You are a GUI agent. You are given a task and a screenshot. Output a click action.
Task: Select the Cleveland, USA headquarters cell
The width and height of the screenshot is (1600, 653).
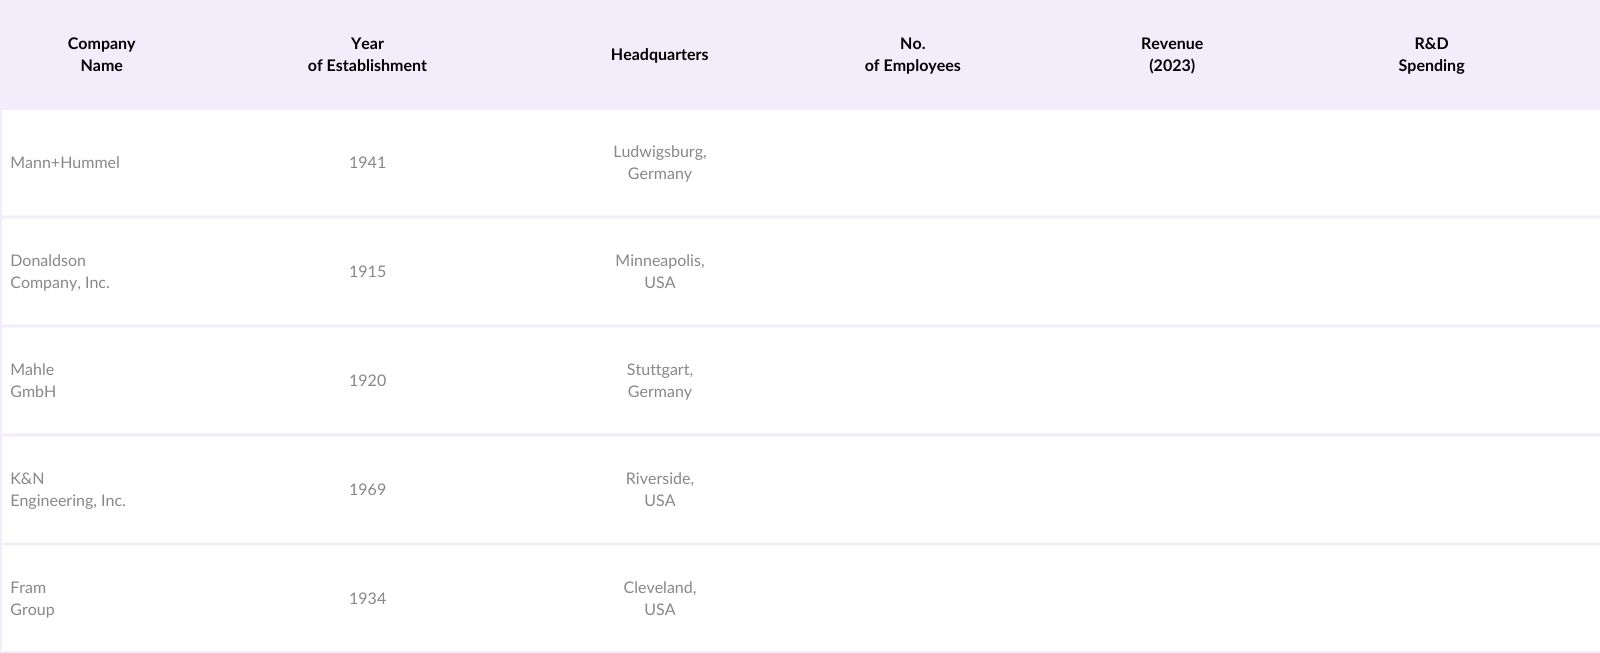tap(659, 599)
